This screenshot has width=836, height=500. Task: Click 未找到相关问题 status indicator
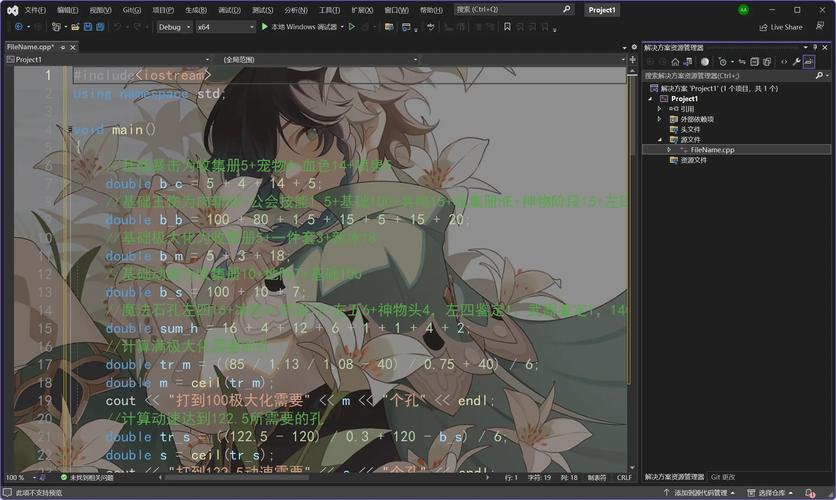pos(86,478)
